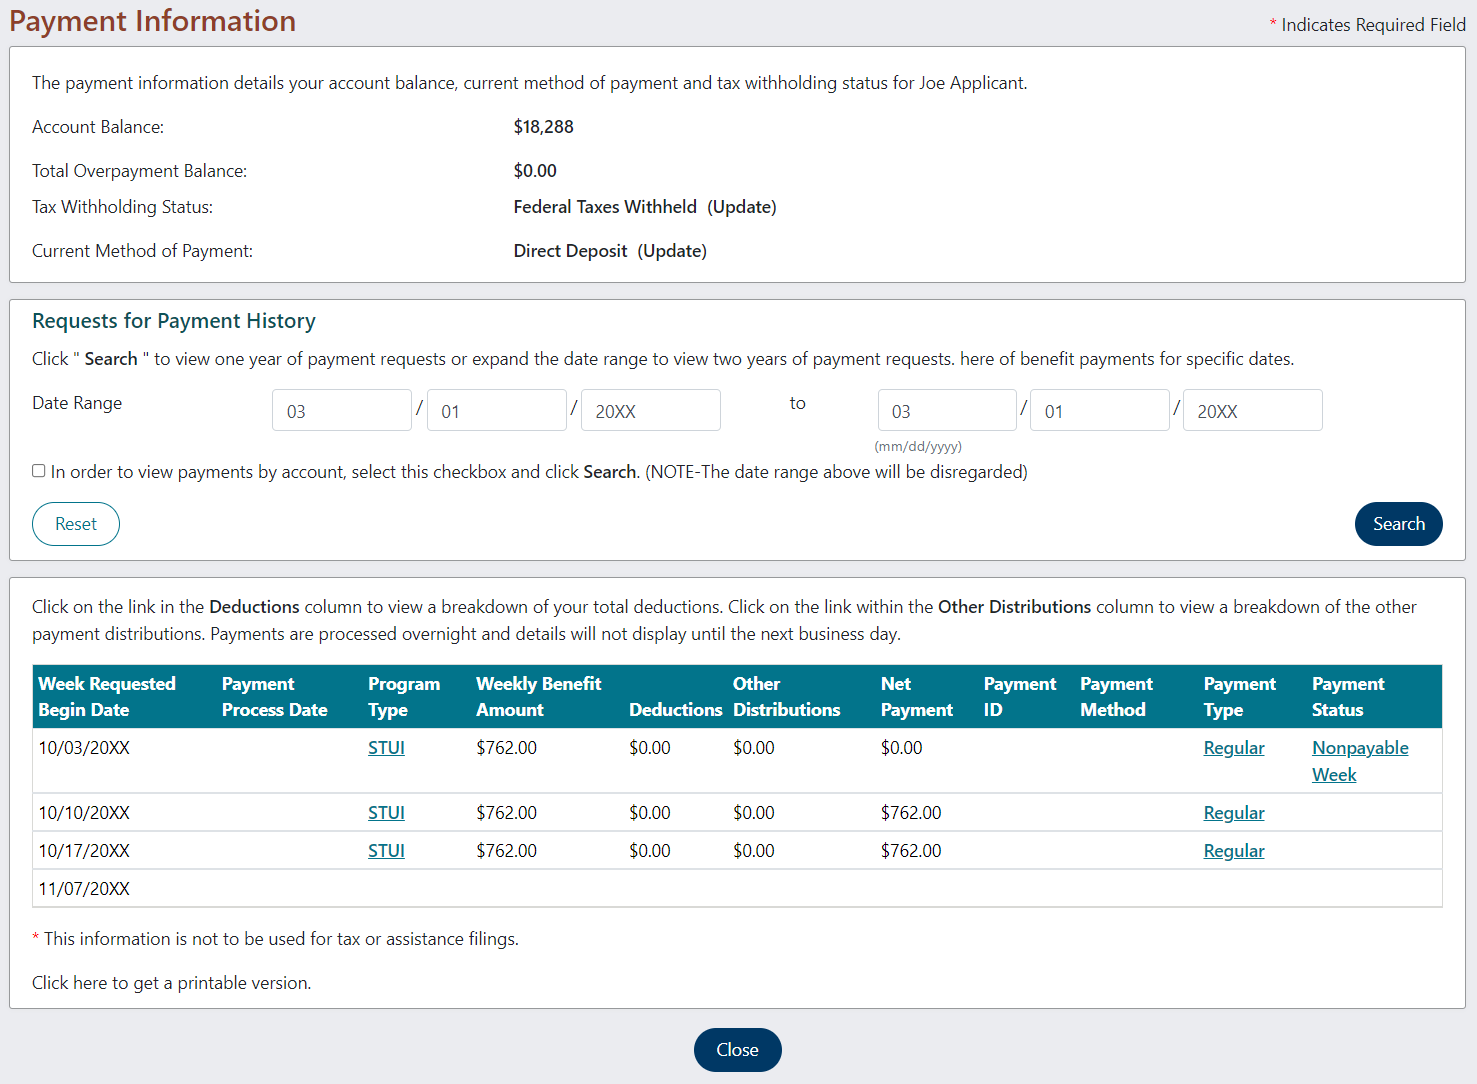The width and height of the screenshot is (1477, 1084).
Task: Open the STUI link for week 10/03/20XX
Action: [386, 747]
